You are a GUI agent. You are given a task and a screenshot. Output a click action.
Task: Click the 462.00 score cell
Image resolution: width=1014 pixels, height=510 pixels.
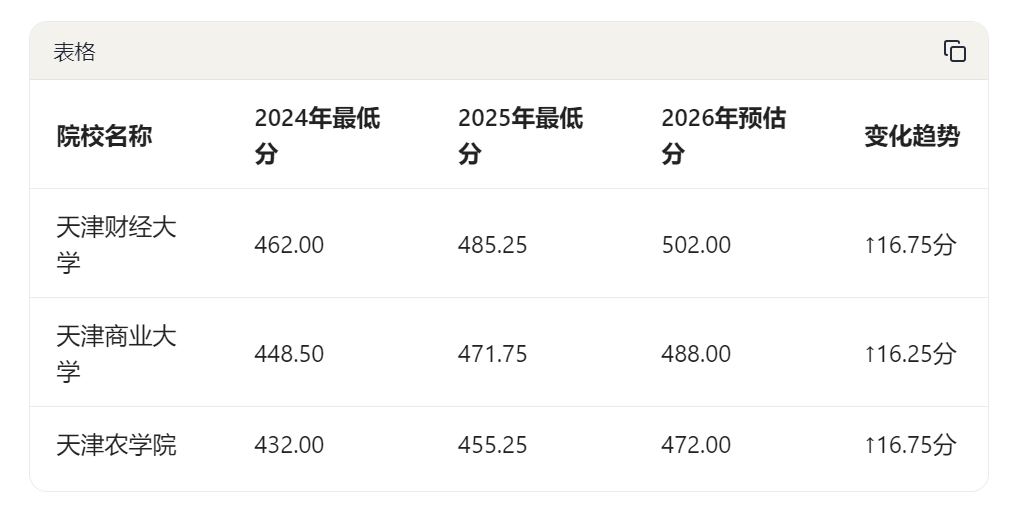point(289,245)
